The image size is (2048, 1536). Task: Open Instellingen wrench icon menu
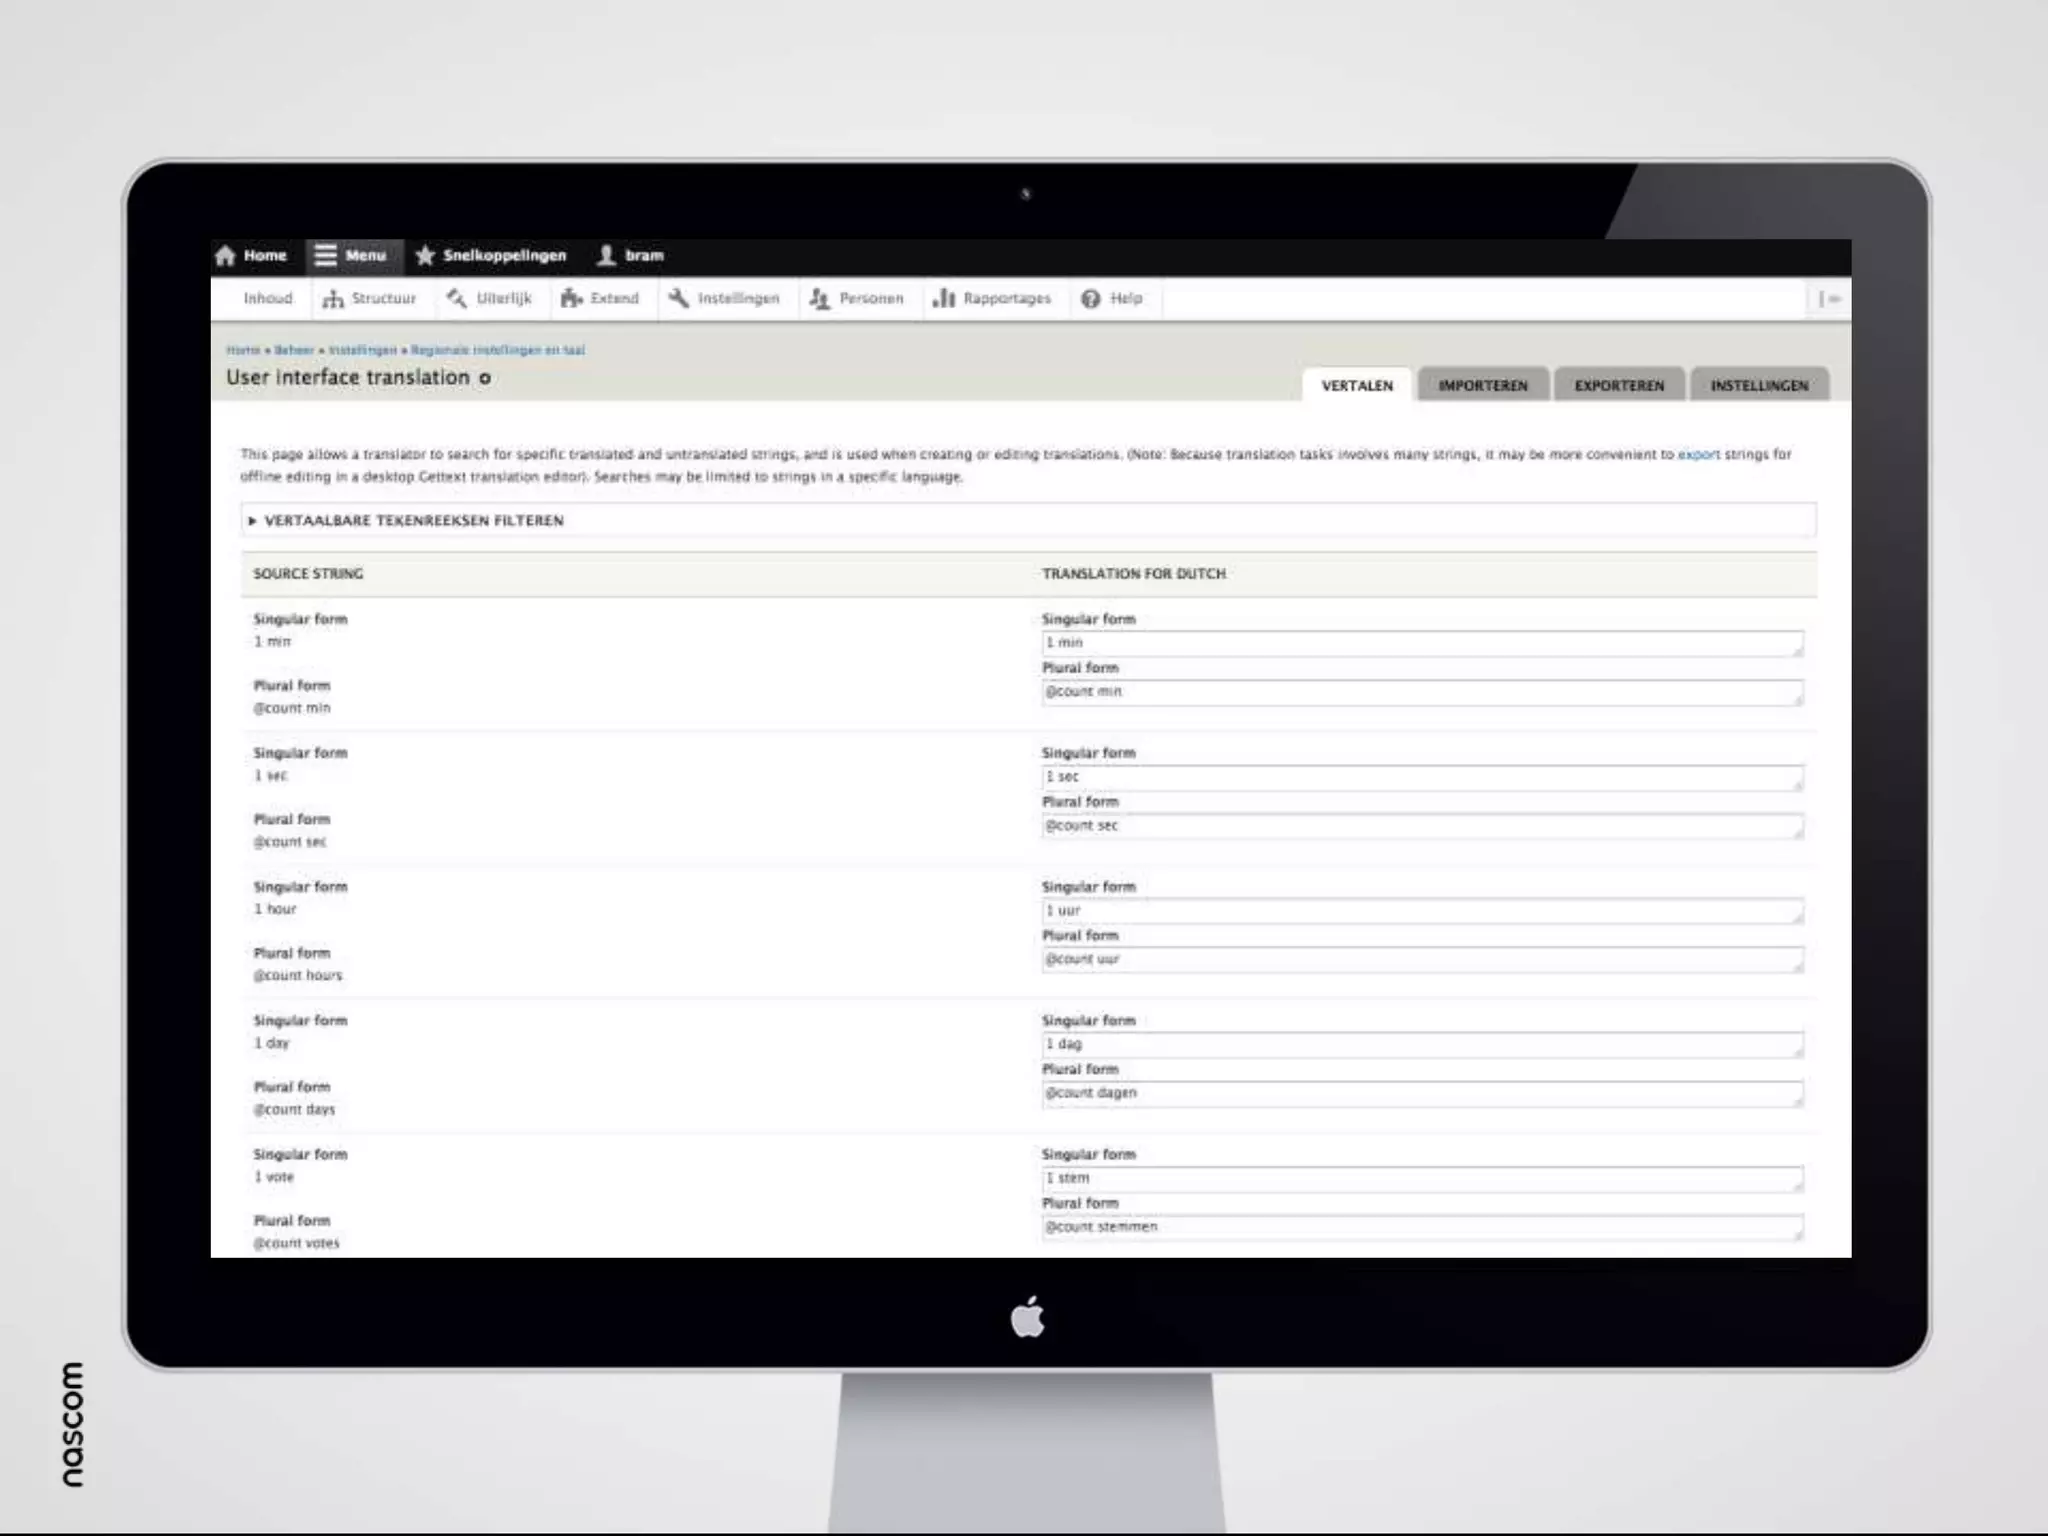coord(679,299)
